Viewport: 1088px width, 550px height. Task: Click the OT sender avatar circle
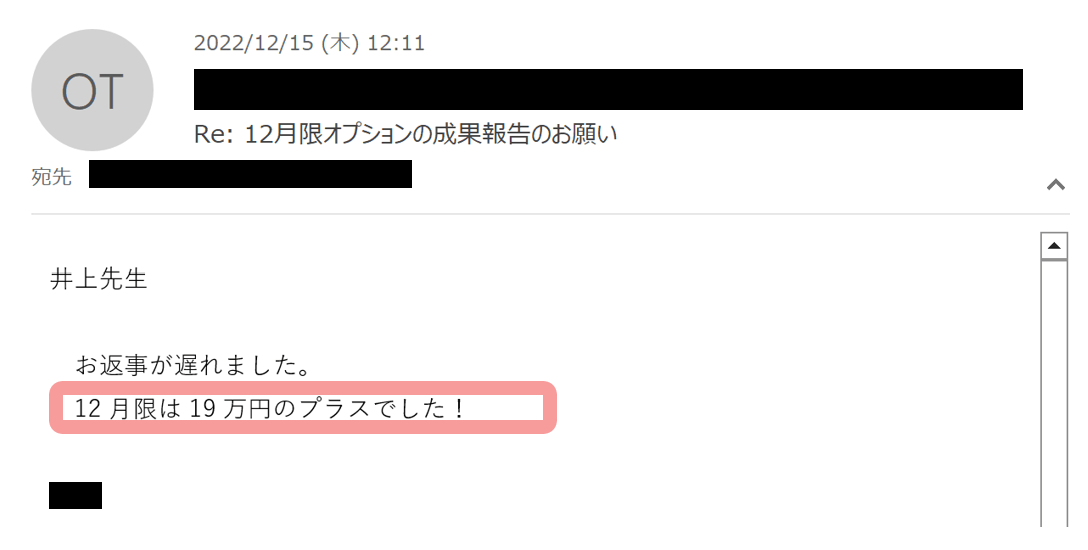(92, 90)
